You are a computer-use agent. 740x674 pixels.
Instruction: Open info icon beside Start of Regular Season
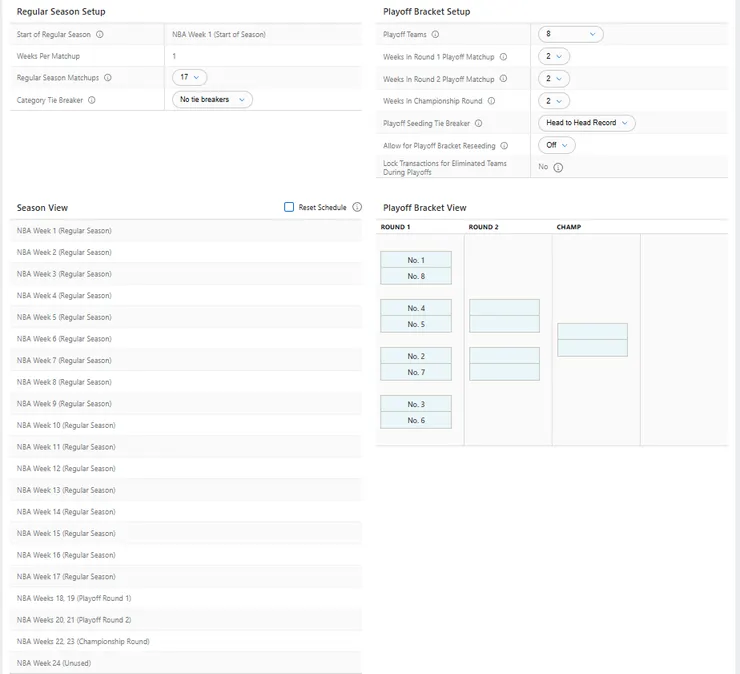100,34
